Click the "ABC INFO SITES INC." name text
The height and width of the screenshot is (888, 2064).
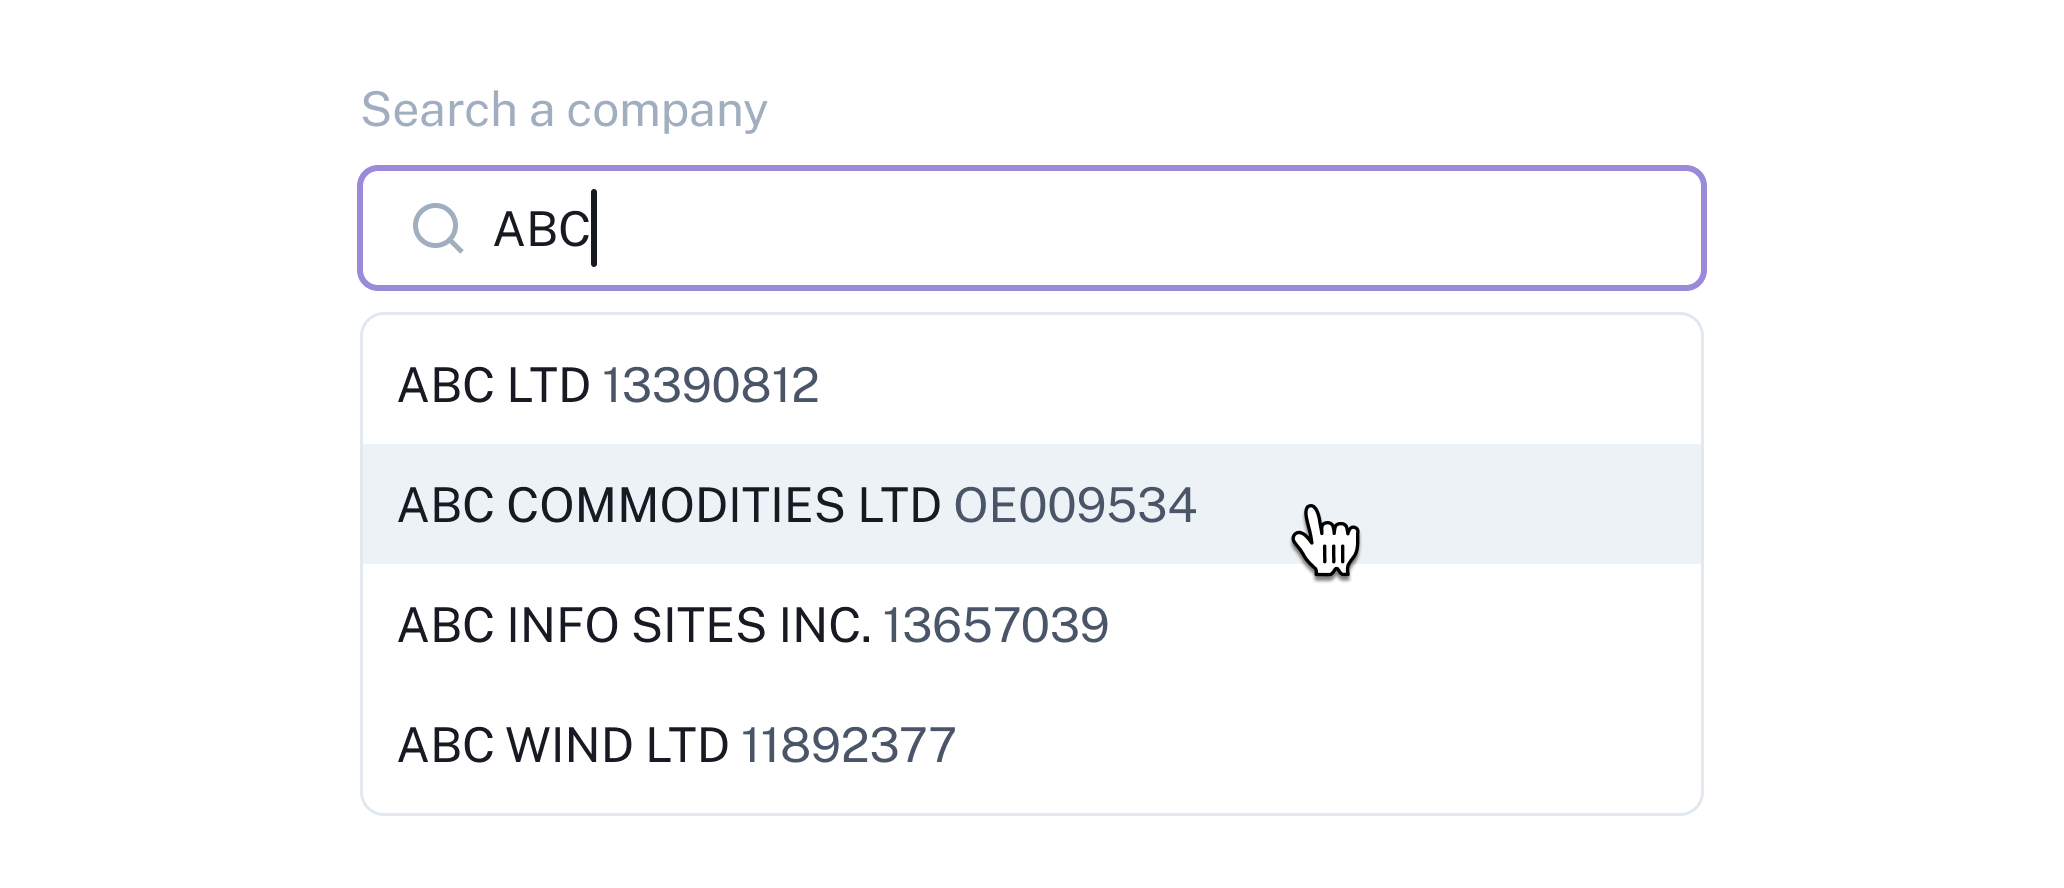(634, 625)
